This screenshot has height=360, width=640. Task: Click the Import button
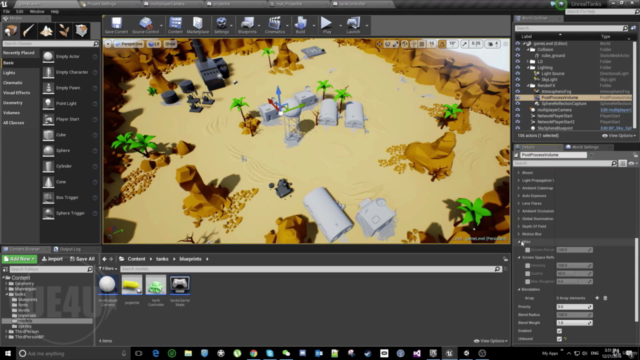pyautogui.click(x=52, y=259)
